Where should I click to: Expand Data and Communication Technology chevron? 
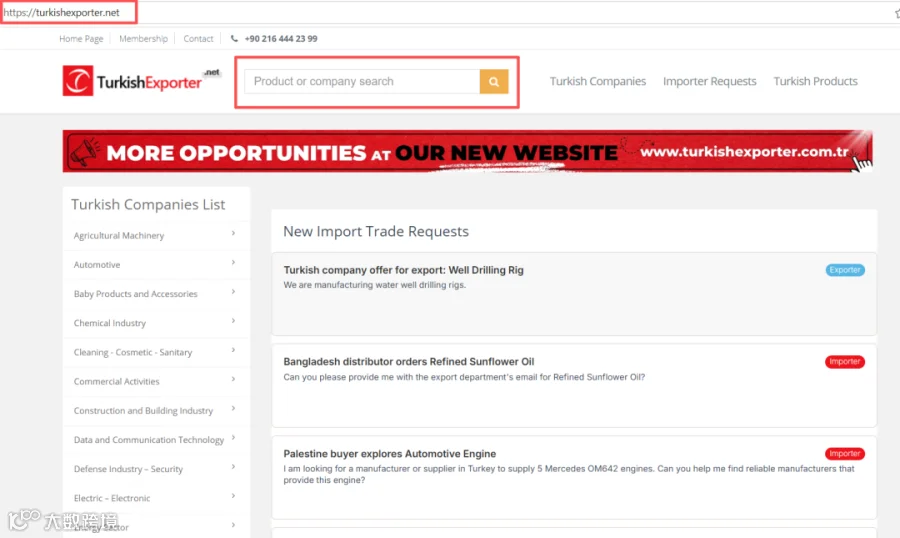tap(233, 438)
